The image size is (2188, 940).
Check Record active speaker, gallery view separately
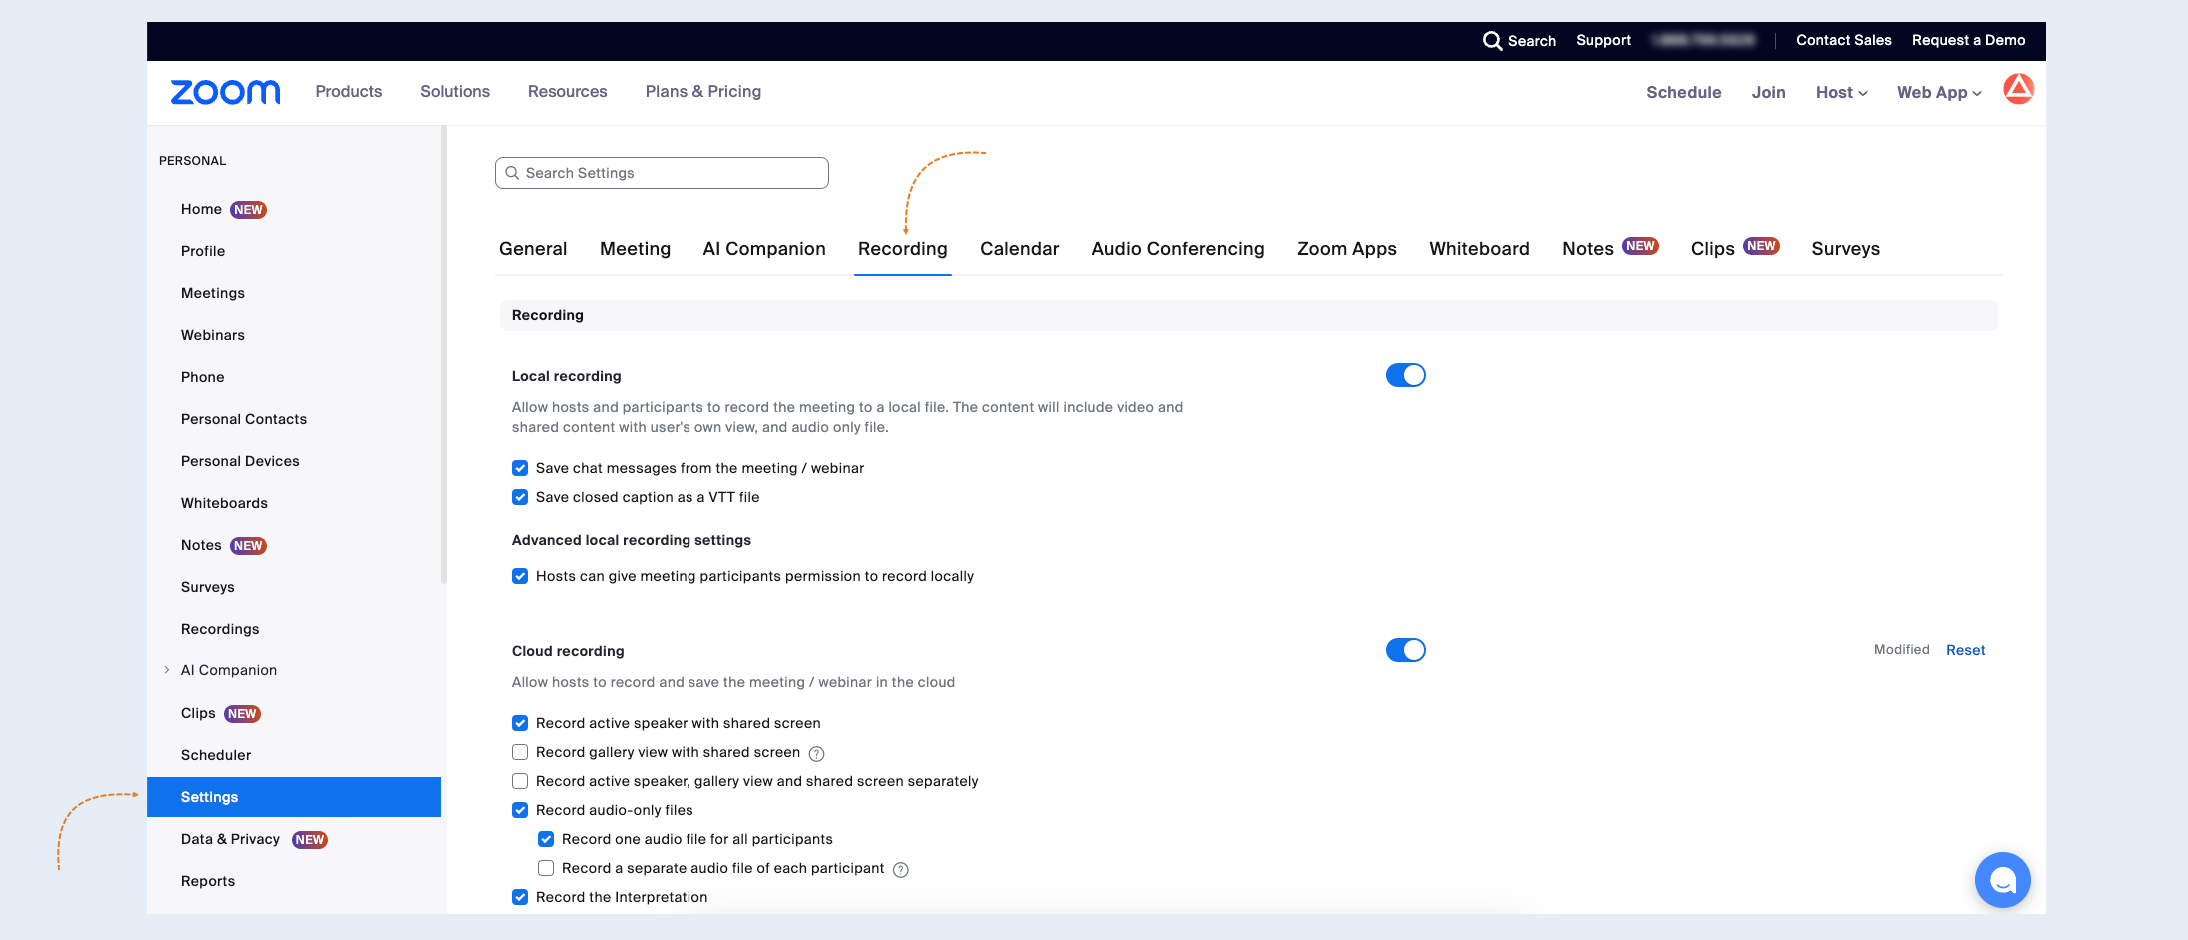(520, 781)
